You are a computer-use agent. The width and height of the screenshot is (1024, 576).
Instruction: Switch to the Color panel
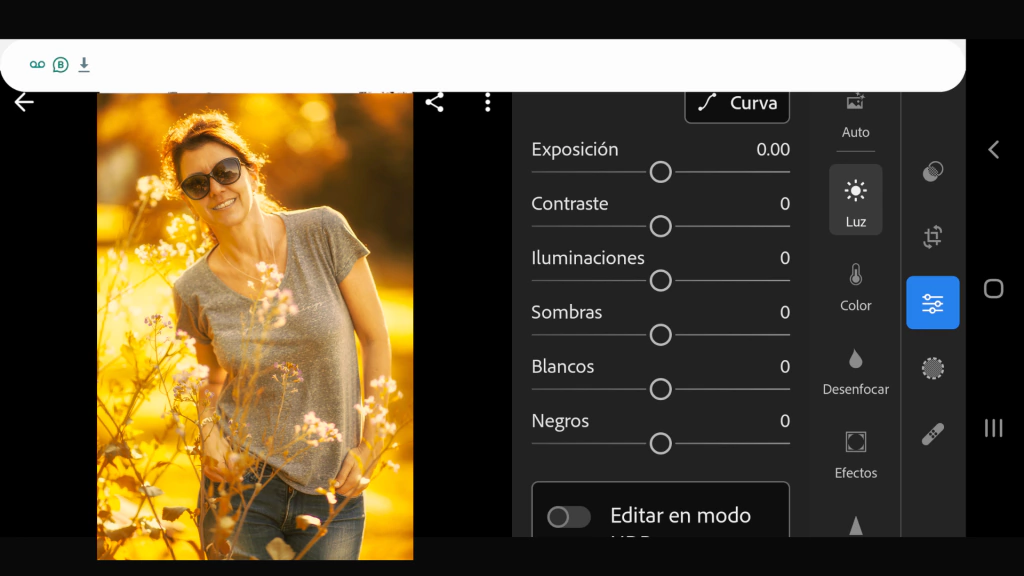pyautogui.click(x=855, y=287)
